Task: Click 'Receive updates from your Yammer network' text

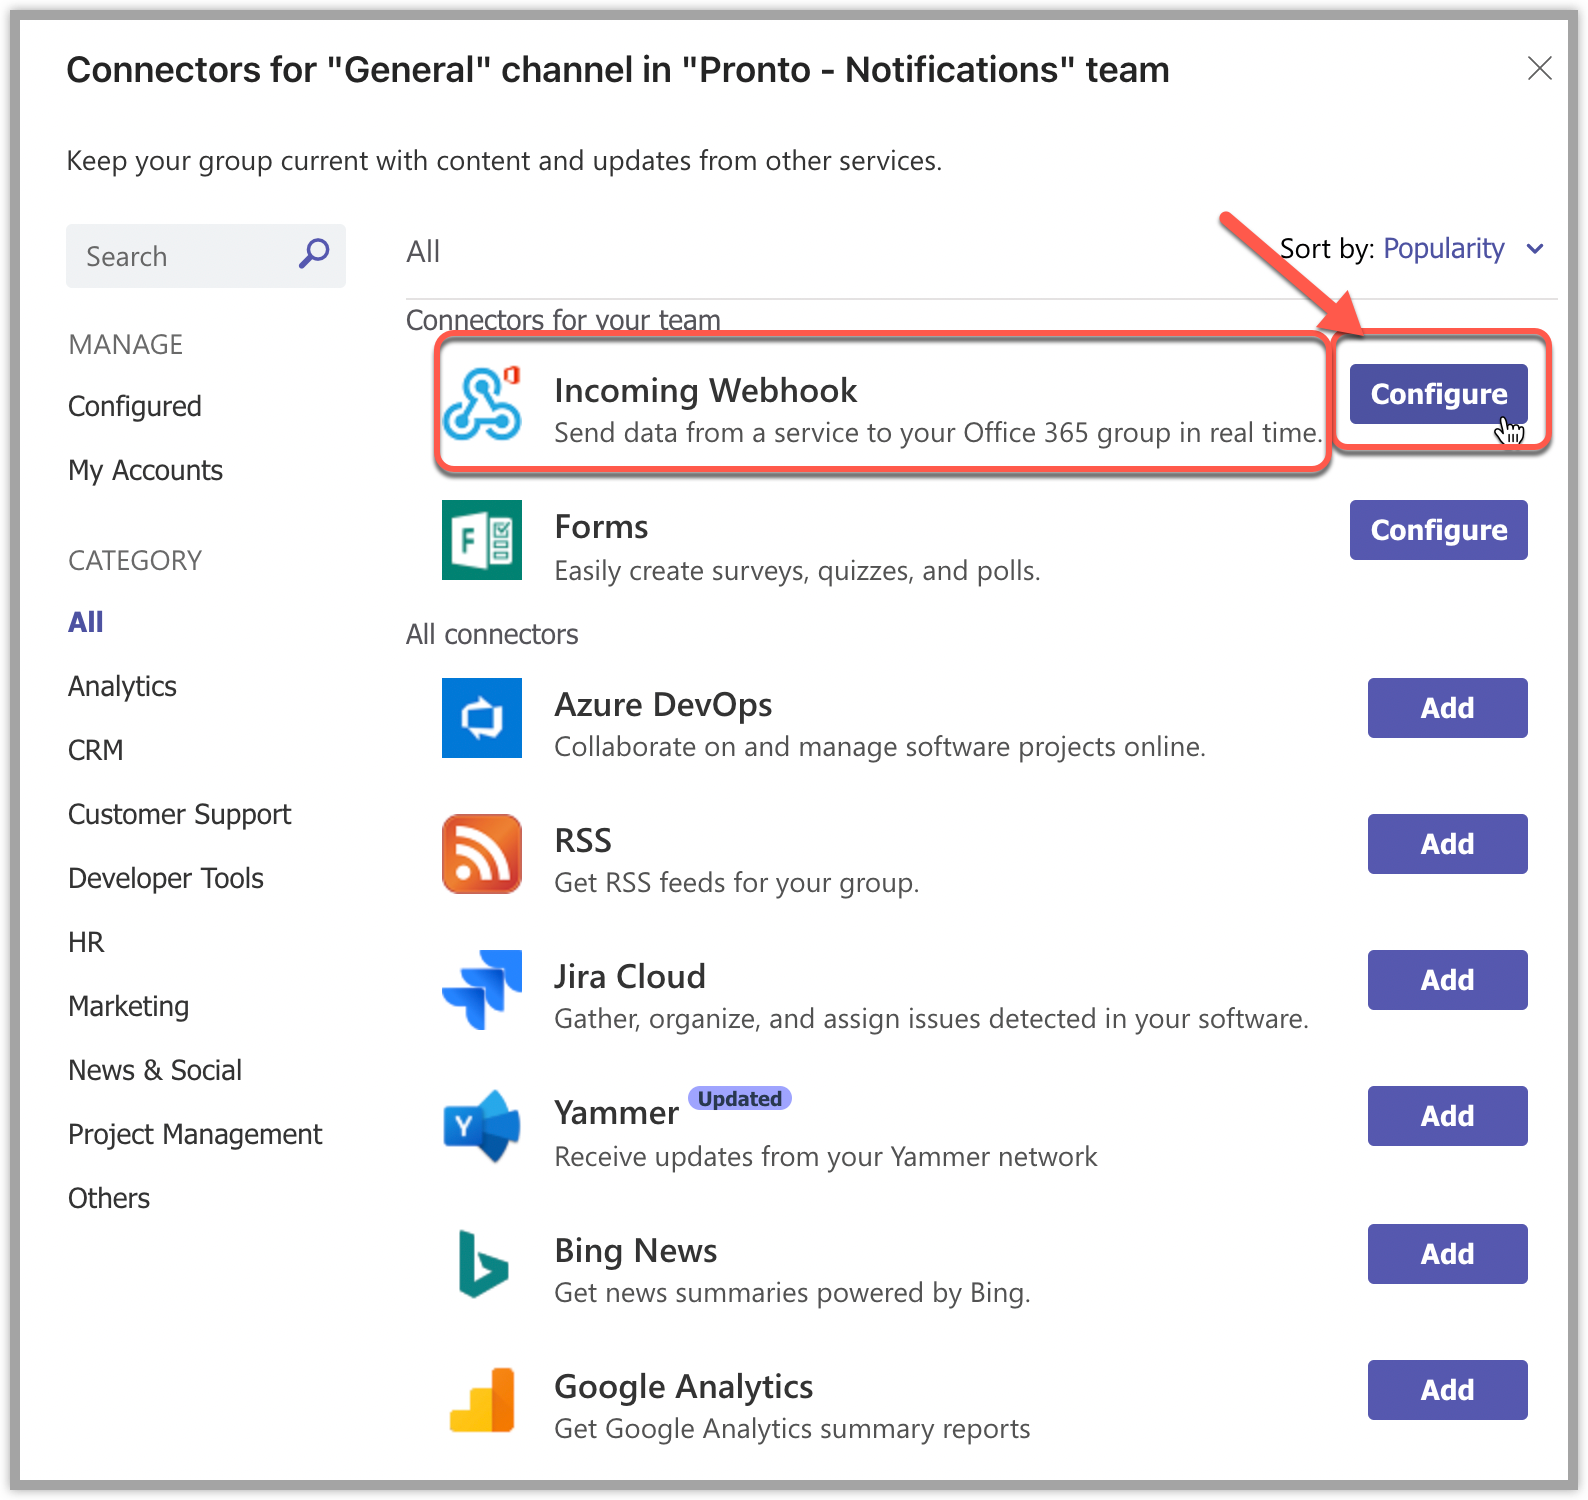Action: [826, 1156]
